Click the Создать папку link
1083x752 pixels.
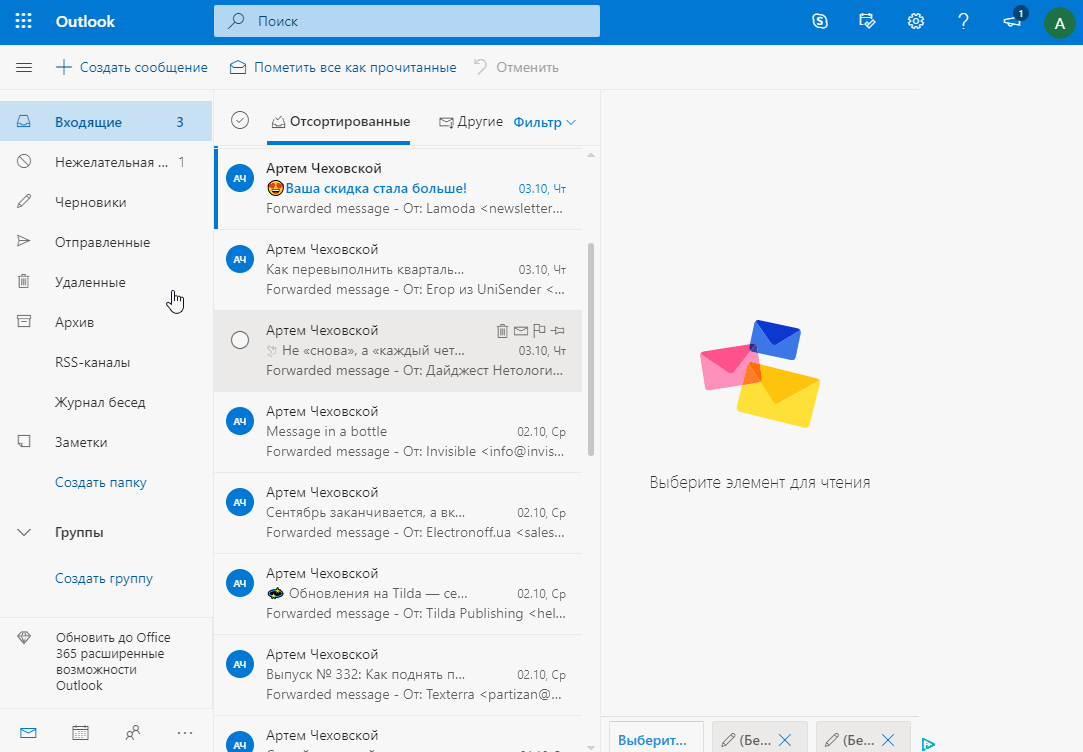101,483
